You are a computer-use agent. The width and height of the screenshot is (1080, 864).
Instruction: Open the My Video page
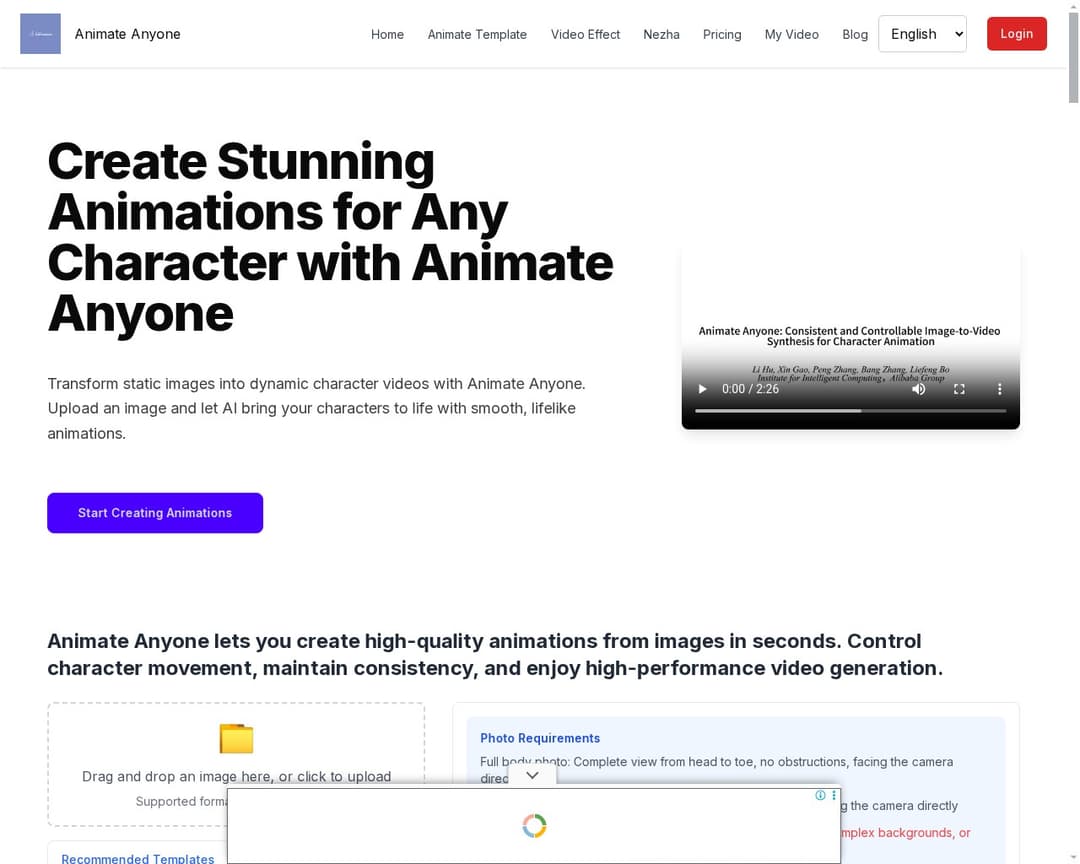tap(791, 34)
